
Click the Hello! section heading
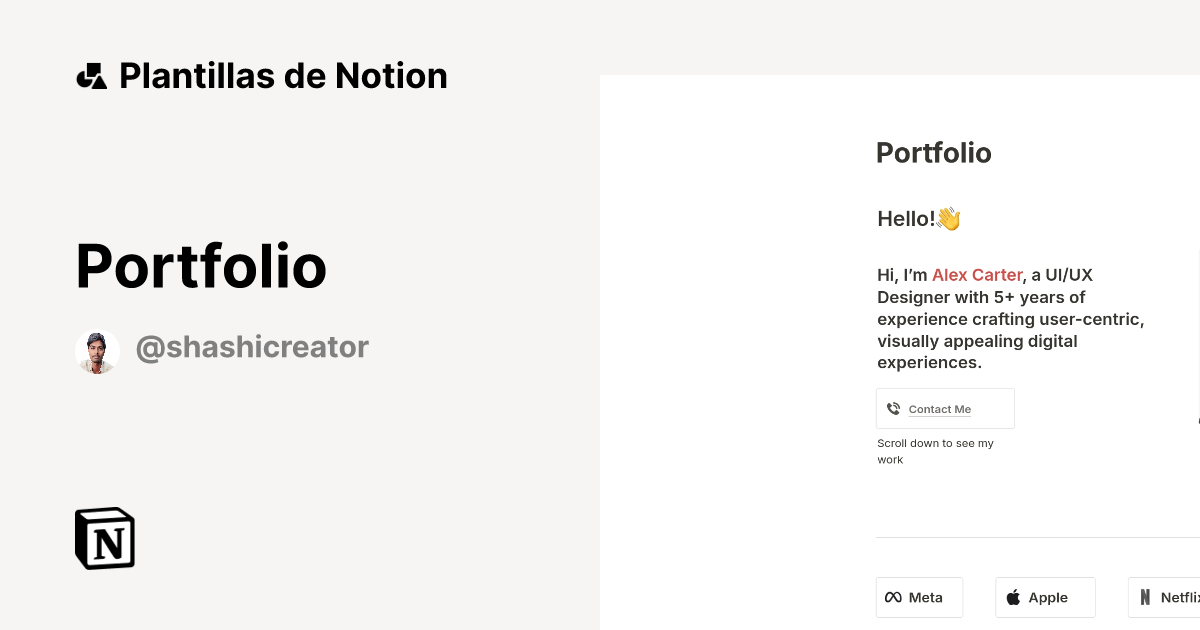pyautogui.click(x=906, y=218)
